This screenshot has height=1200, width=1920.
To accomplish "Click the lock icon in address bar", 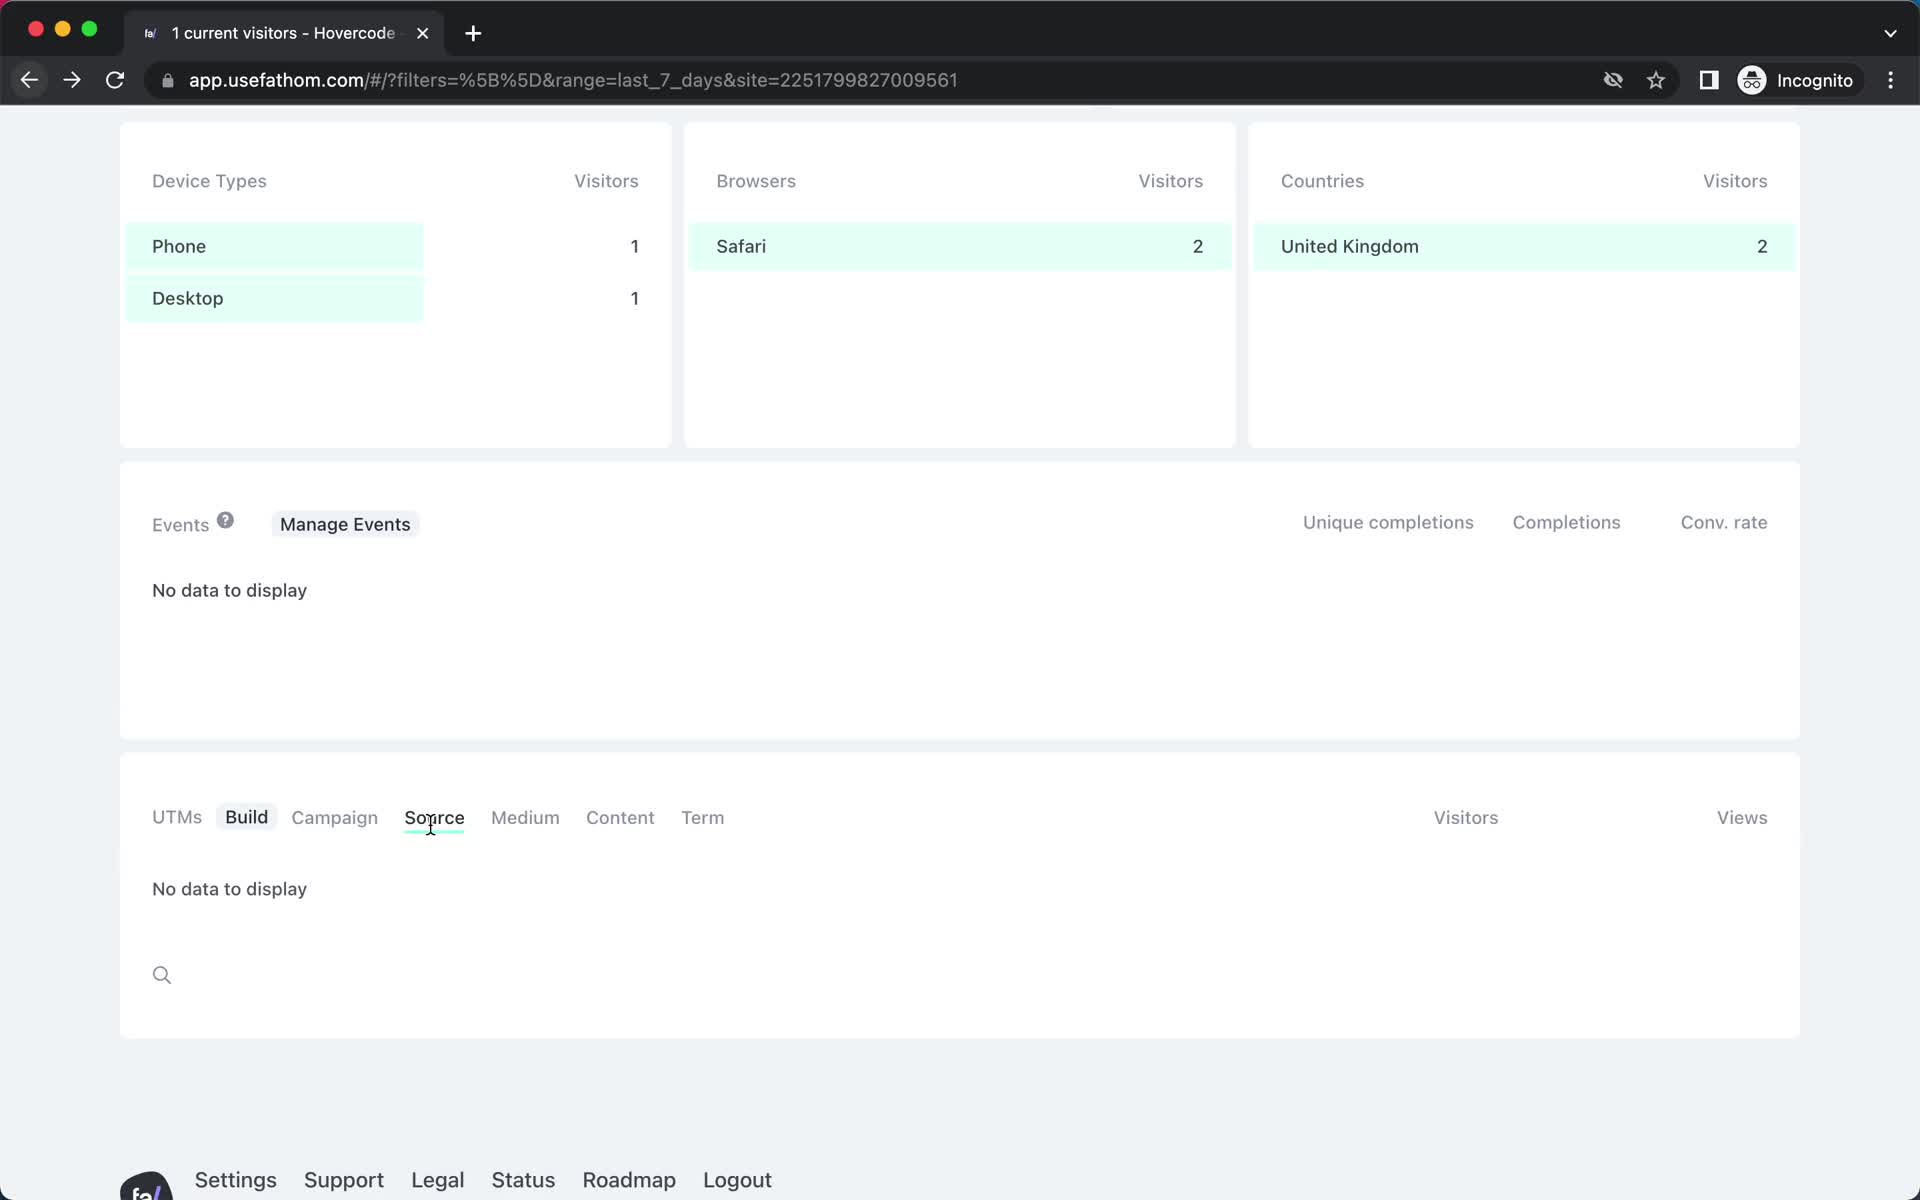I will click(168, 81).
